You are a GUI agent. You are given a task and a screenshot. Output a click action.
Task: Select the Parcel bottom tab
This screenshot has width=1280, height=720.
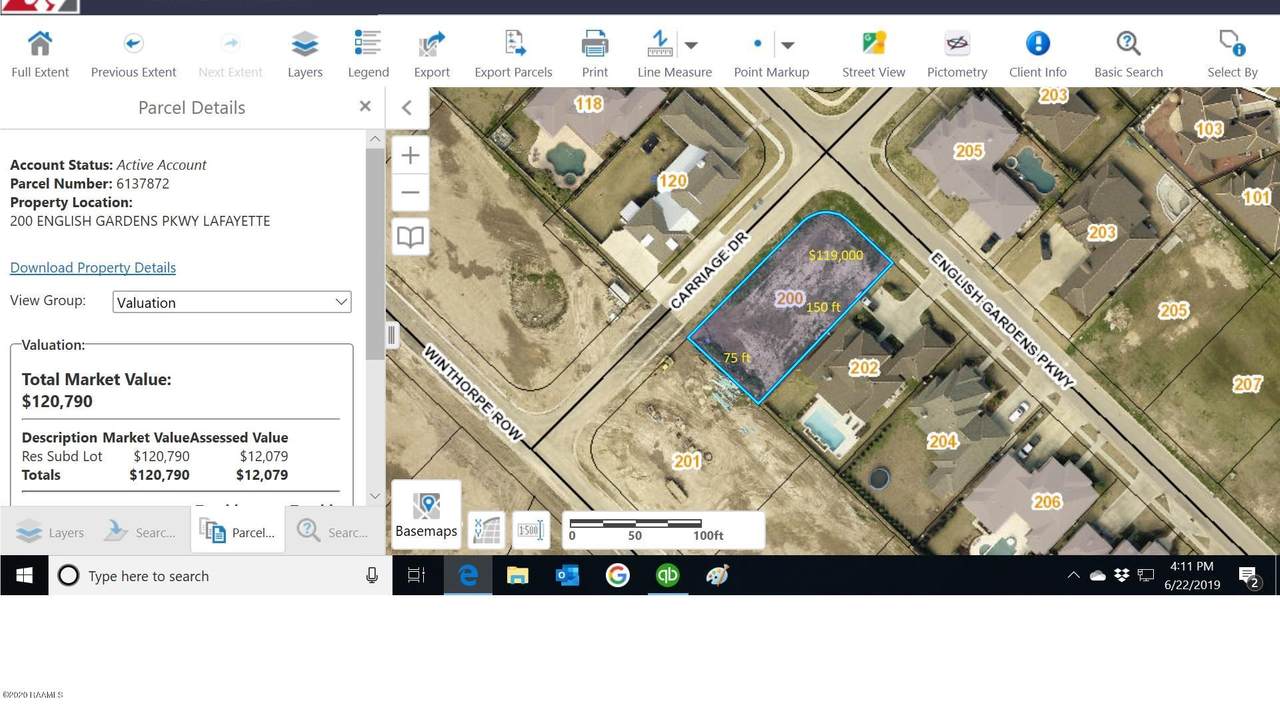click(x=238, y=532)
